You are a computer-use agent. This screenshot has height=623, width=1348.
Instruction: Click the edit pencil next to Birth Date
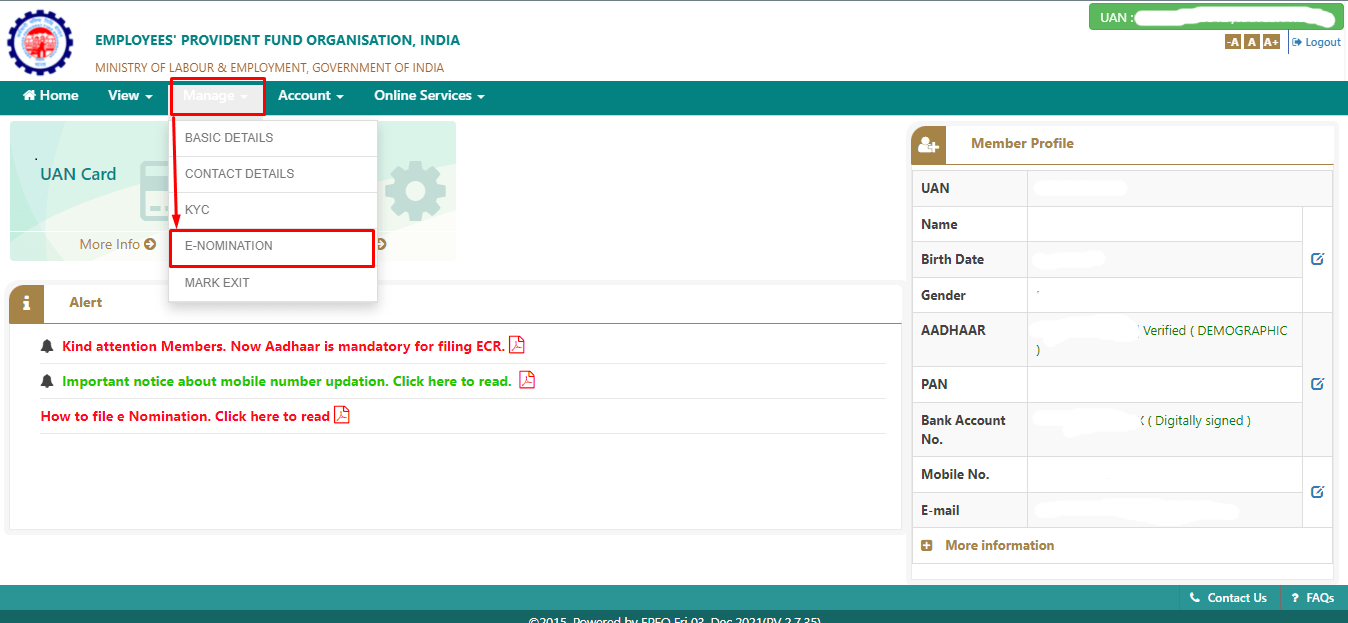pyautogui.click(x=1317, y=258)
